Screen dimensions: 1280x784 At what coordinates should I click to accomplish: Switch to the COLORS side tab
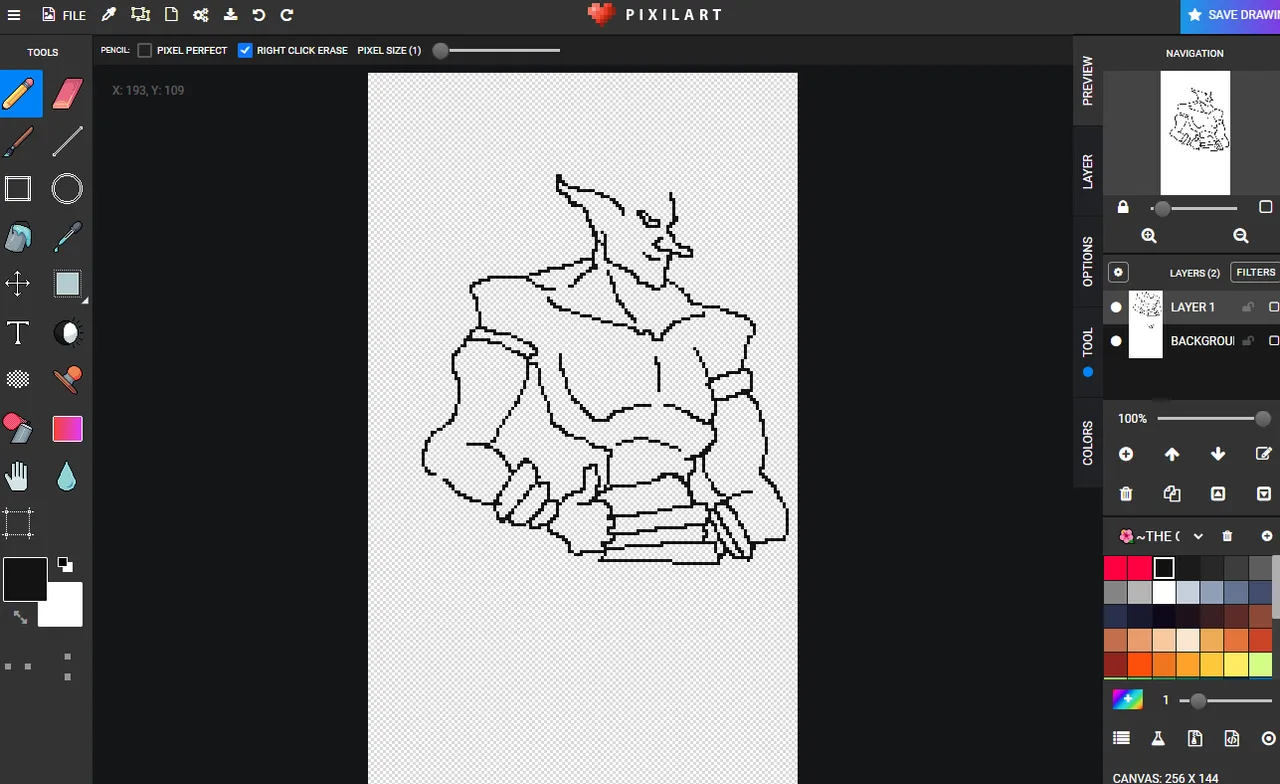pyautogui.click(x=1088, y=442)
